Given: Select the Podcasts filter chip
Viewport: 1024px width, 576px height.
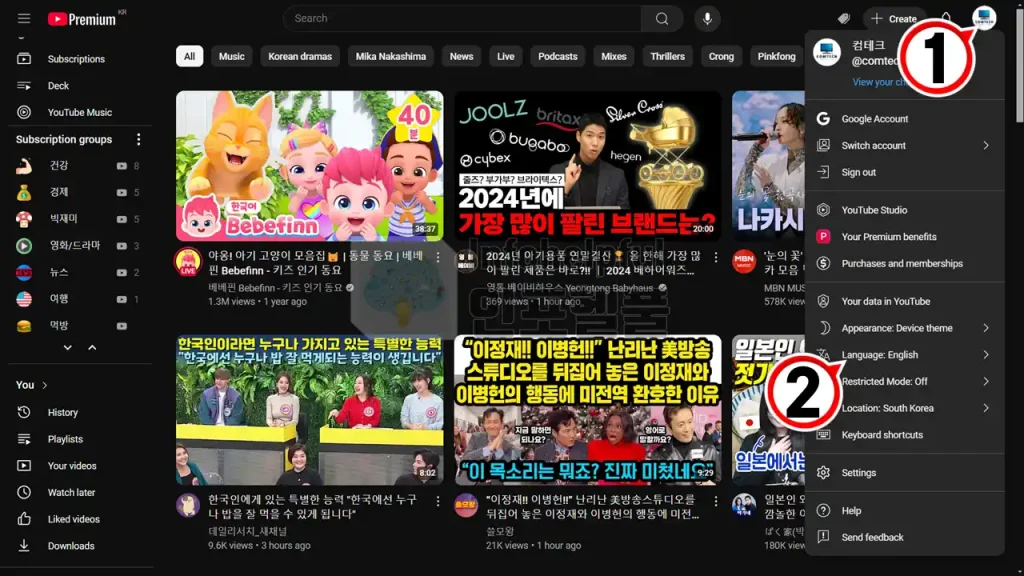Looking at the screenshot, I should (x=558, y=56).
